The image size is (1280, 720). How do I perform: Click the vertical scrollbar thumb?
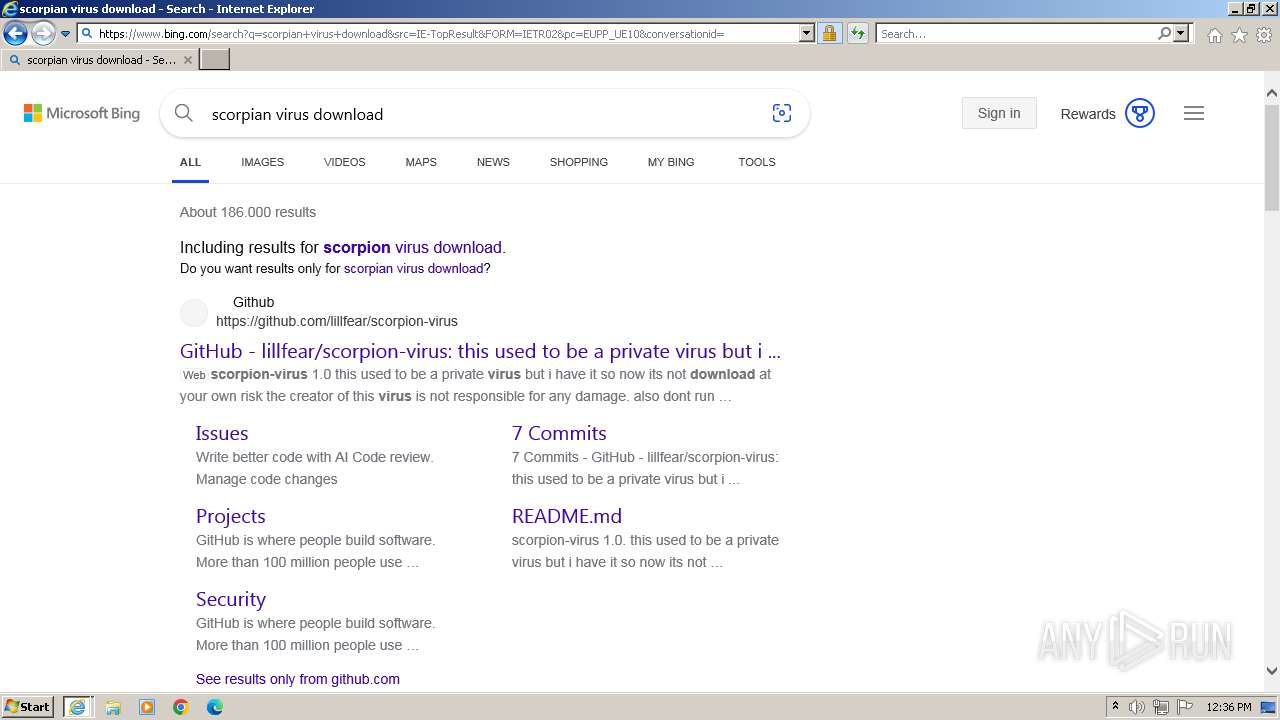tap(1272, 156)
